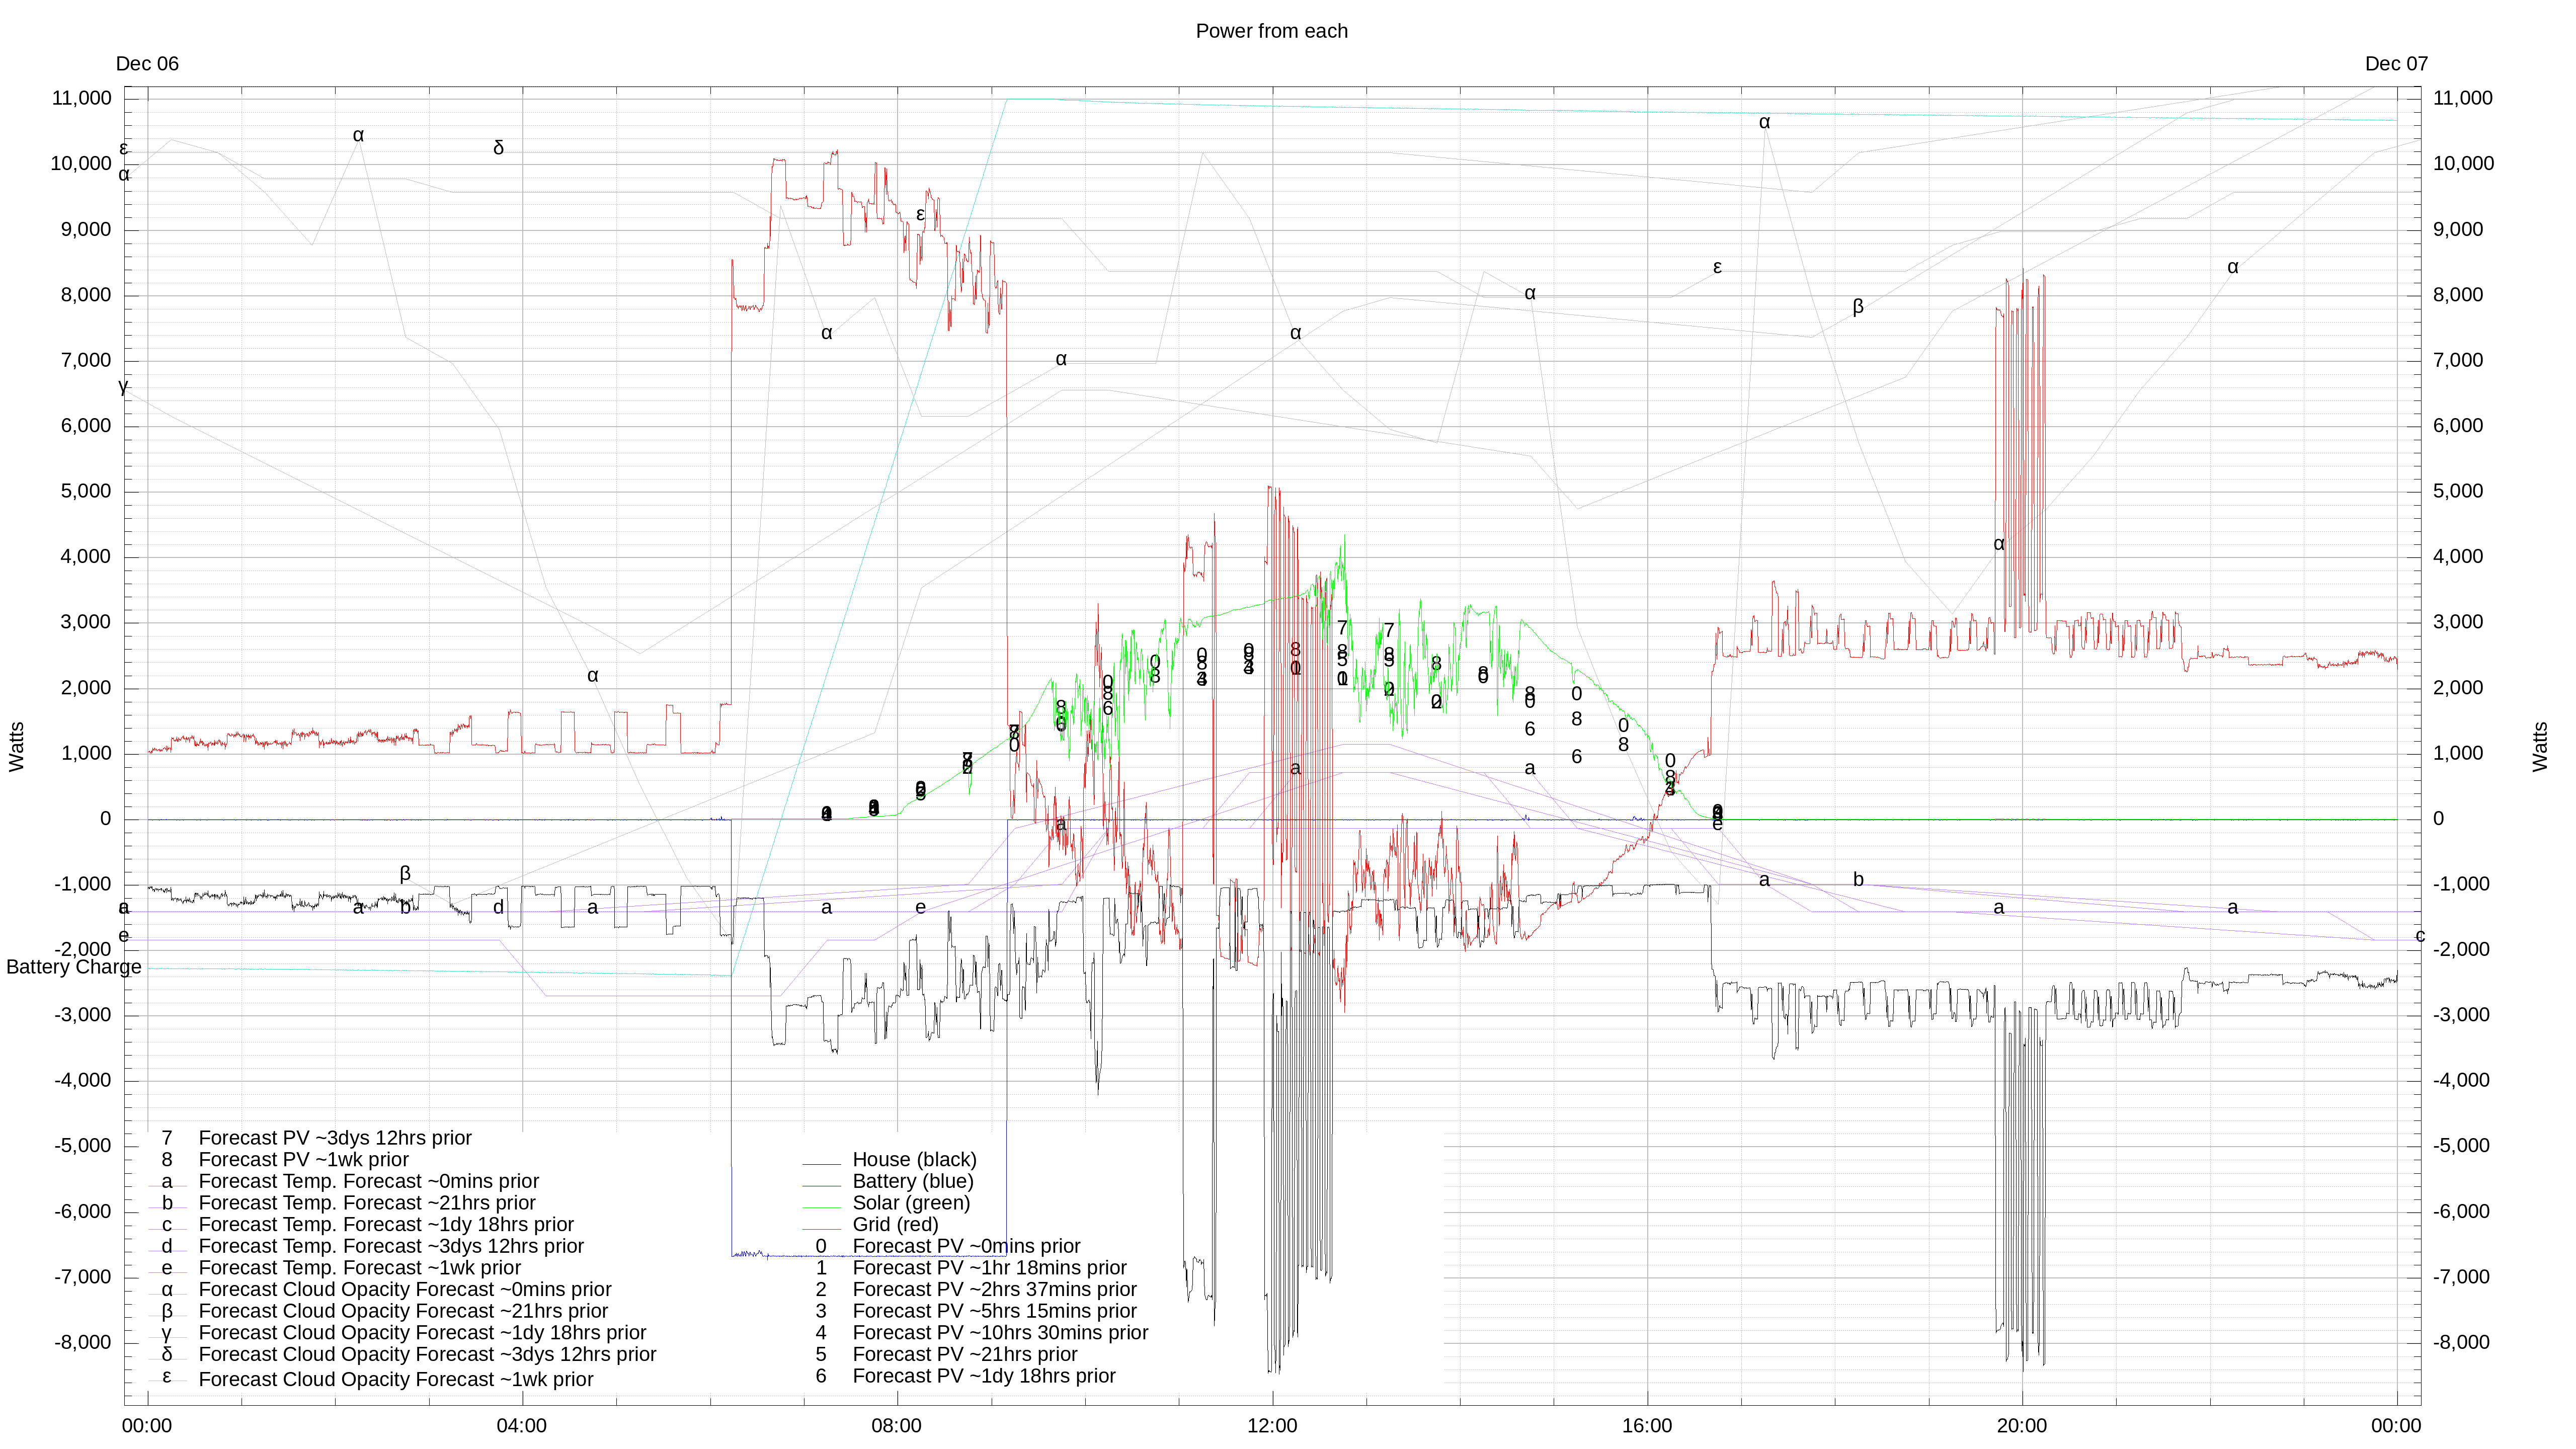This screenshot has width=2576, height=1449.
Task: Click legend 'Forecast PV ~2hrs 37mins prior'
Action: click(994, 1290)
